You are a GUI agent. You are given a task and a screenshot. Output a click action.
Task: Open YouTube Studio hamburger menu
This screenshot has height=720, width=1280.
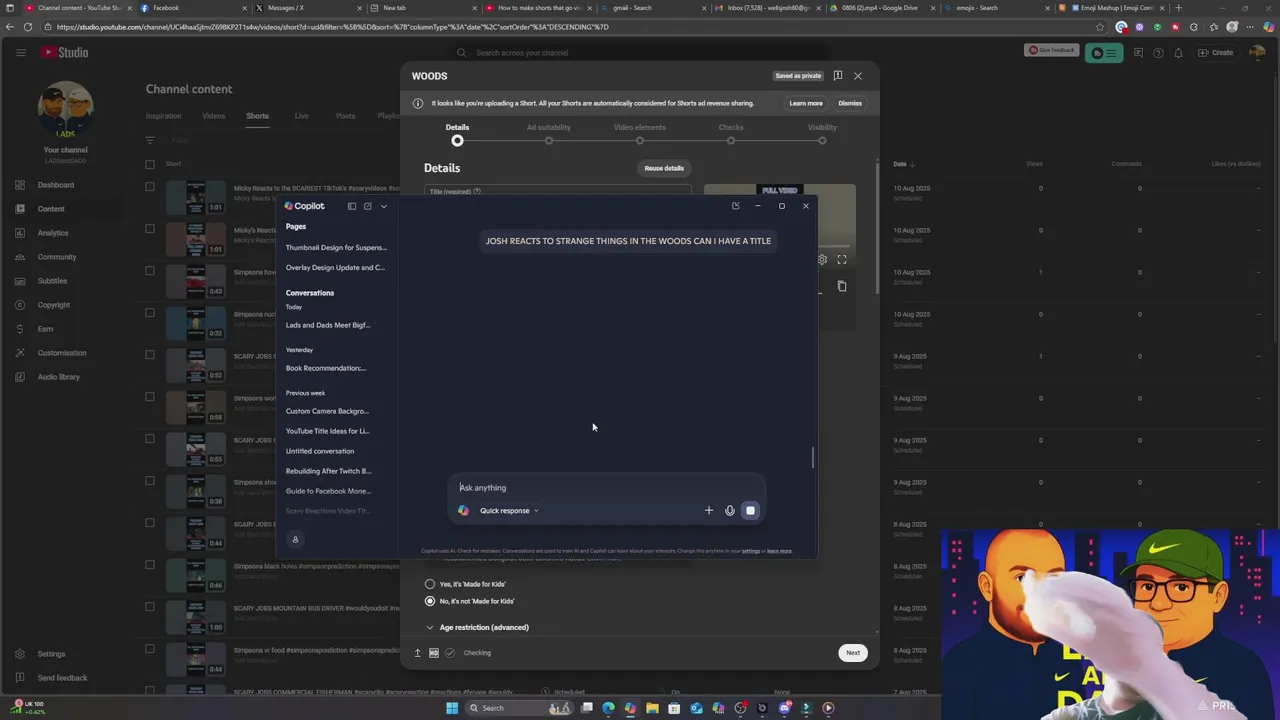(20, 52)
